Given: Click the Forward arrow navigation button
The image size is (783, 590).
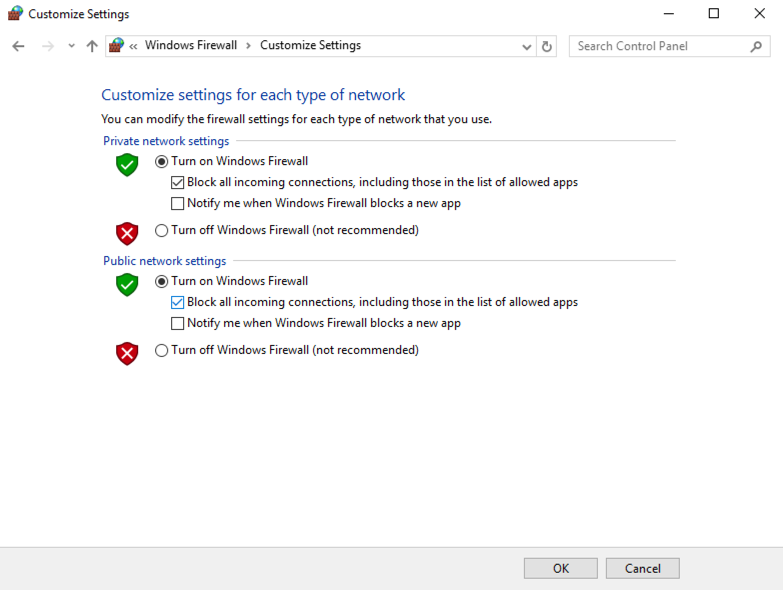Looking at the screenshot, I should click(x=47, y=46).
